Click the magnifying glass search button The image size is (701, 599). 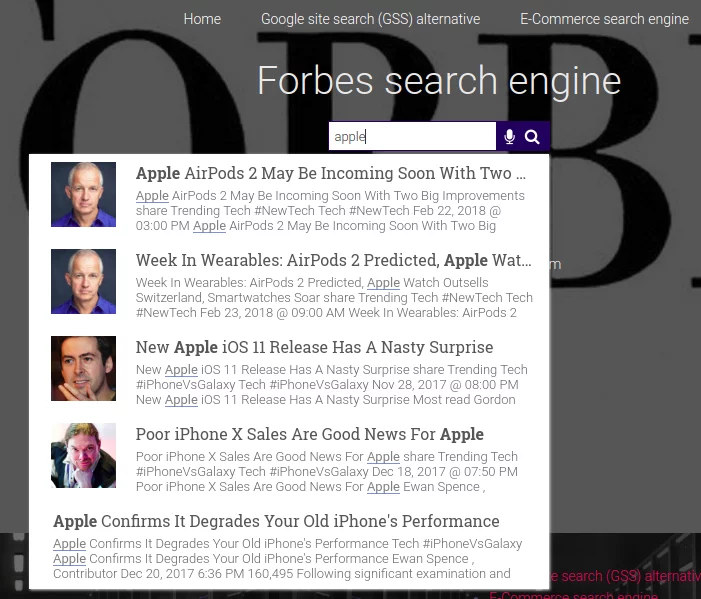pos(533,137)
